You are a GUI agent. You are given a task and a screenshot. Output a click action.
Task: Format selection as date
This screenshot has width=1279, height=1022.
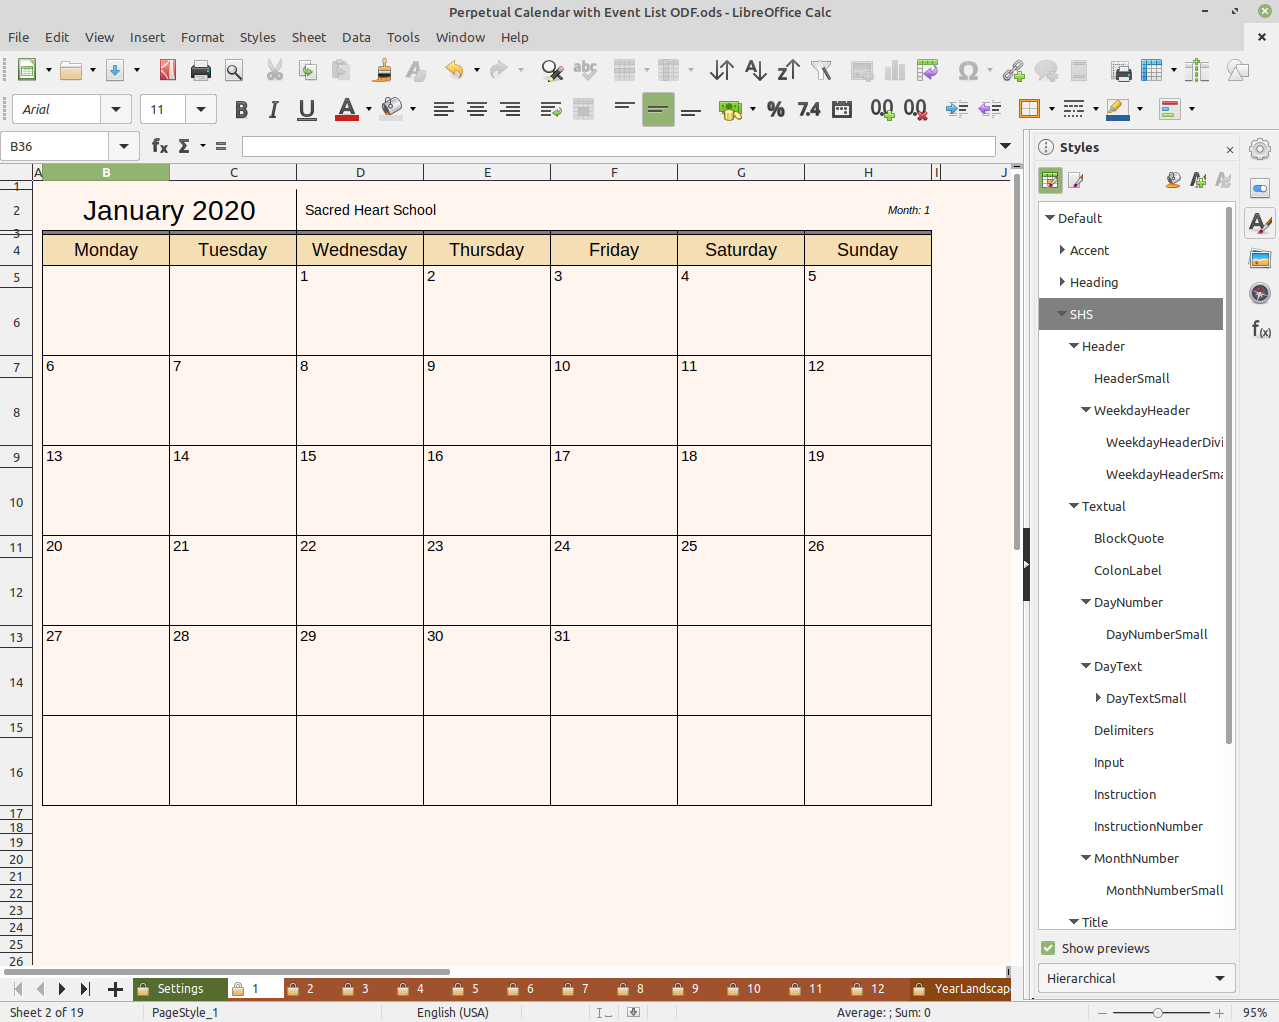pyautogui.click(x=841, y=109)
